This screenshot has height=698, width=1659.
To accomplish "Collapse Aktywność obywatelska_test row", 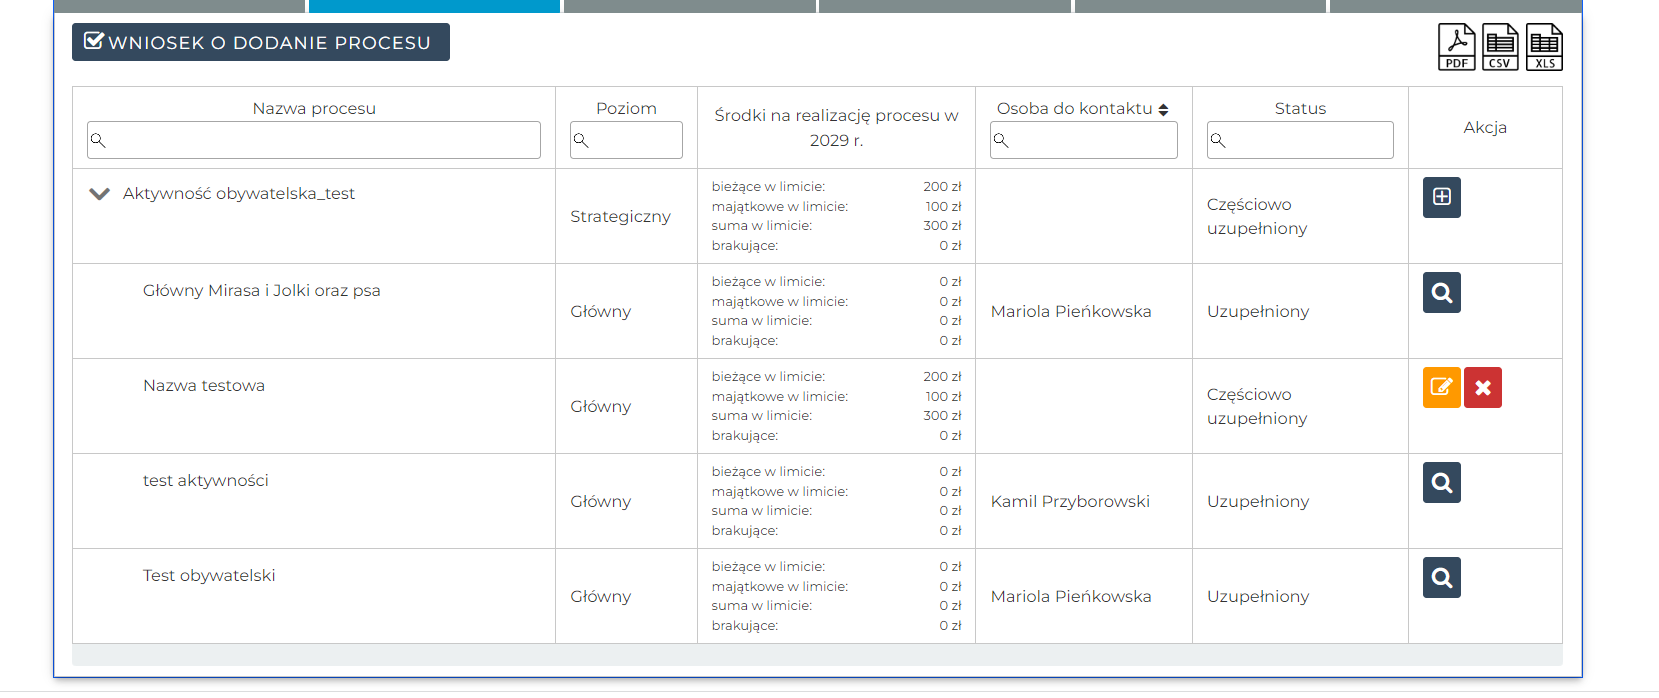I will coord(99,194).
